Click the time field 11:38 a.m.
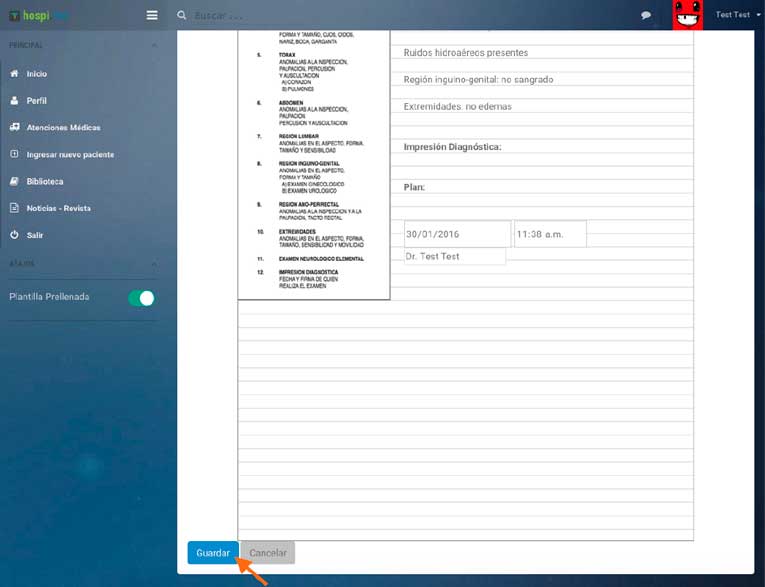The height and width of the screenshot is (587, 765). coord(549,234)
